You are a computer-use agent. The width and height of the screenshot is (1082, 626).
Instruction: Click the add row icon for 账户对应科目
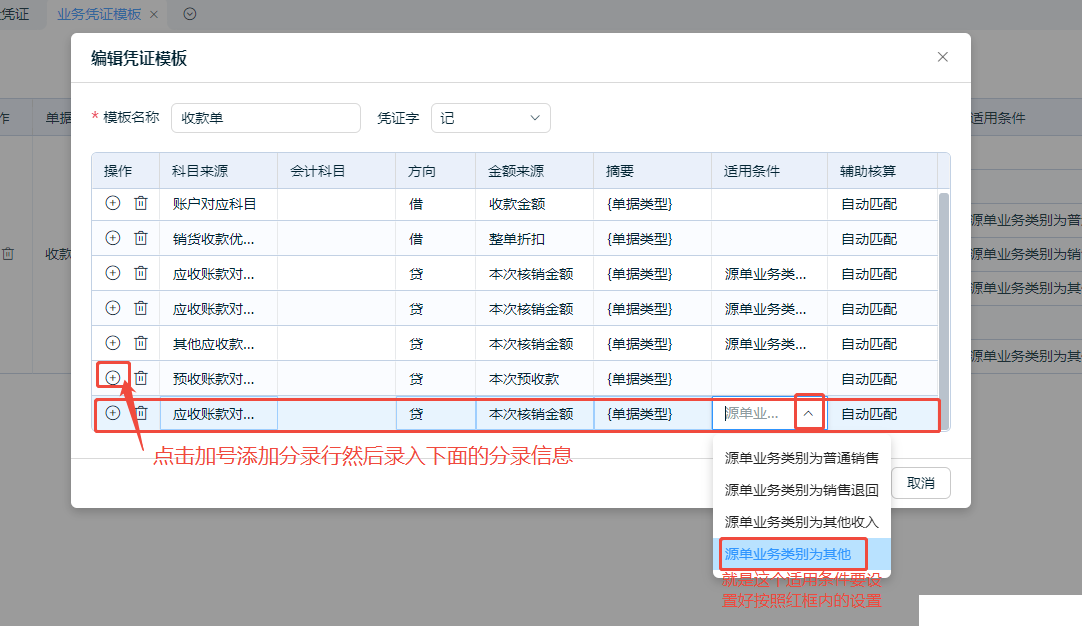113,203
